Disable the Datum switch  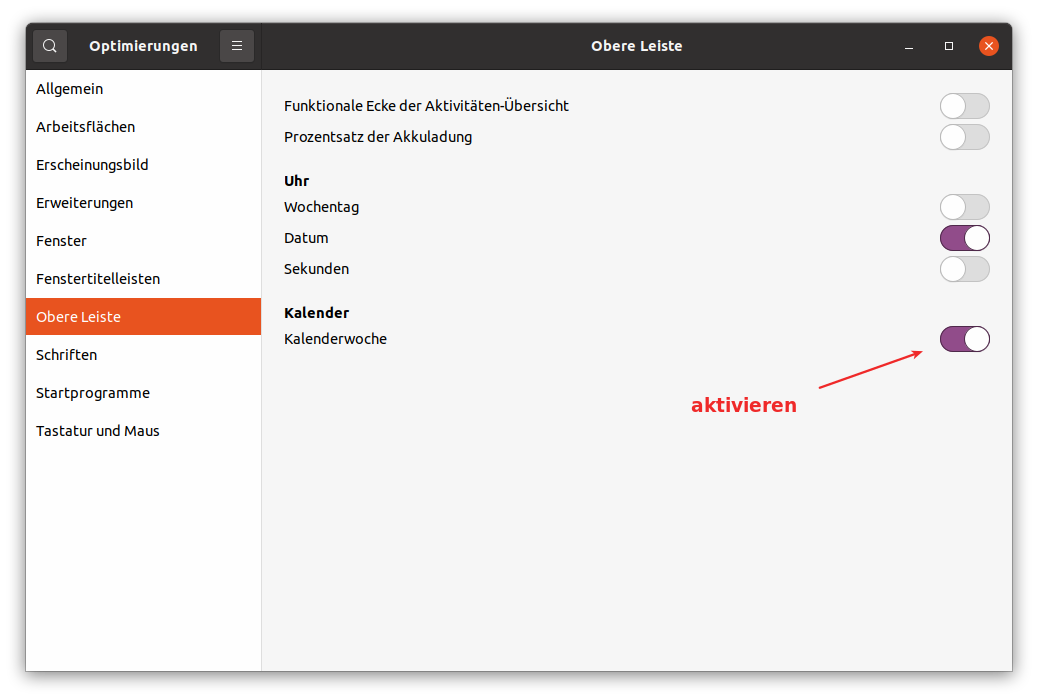(x=964, y=238)
